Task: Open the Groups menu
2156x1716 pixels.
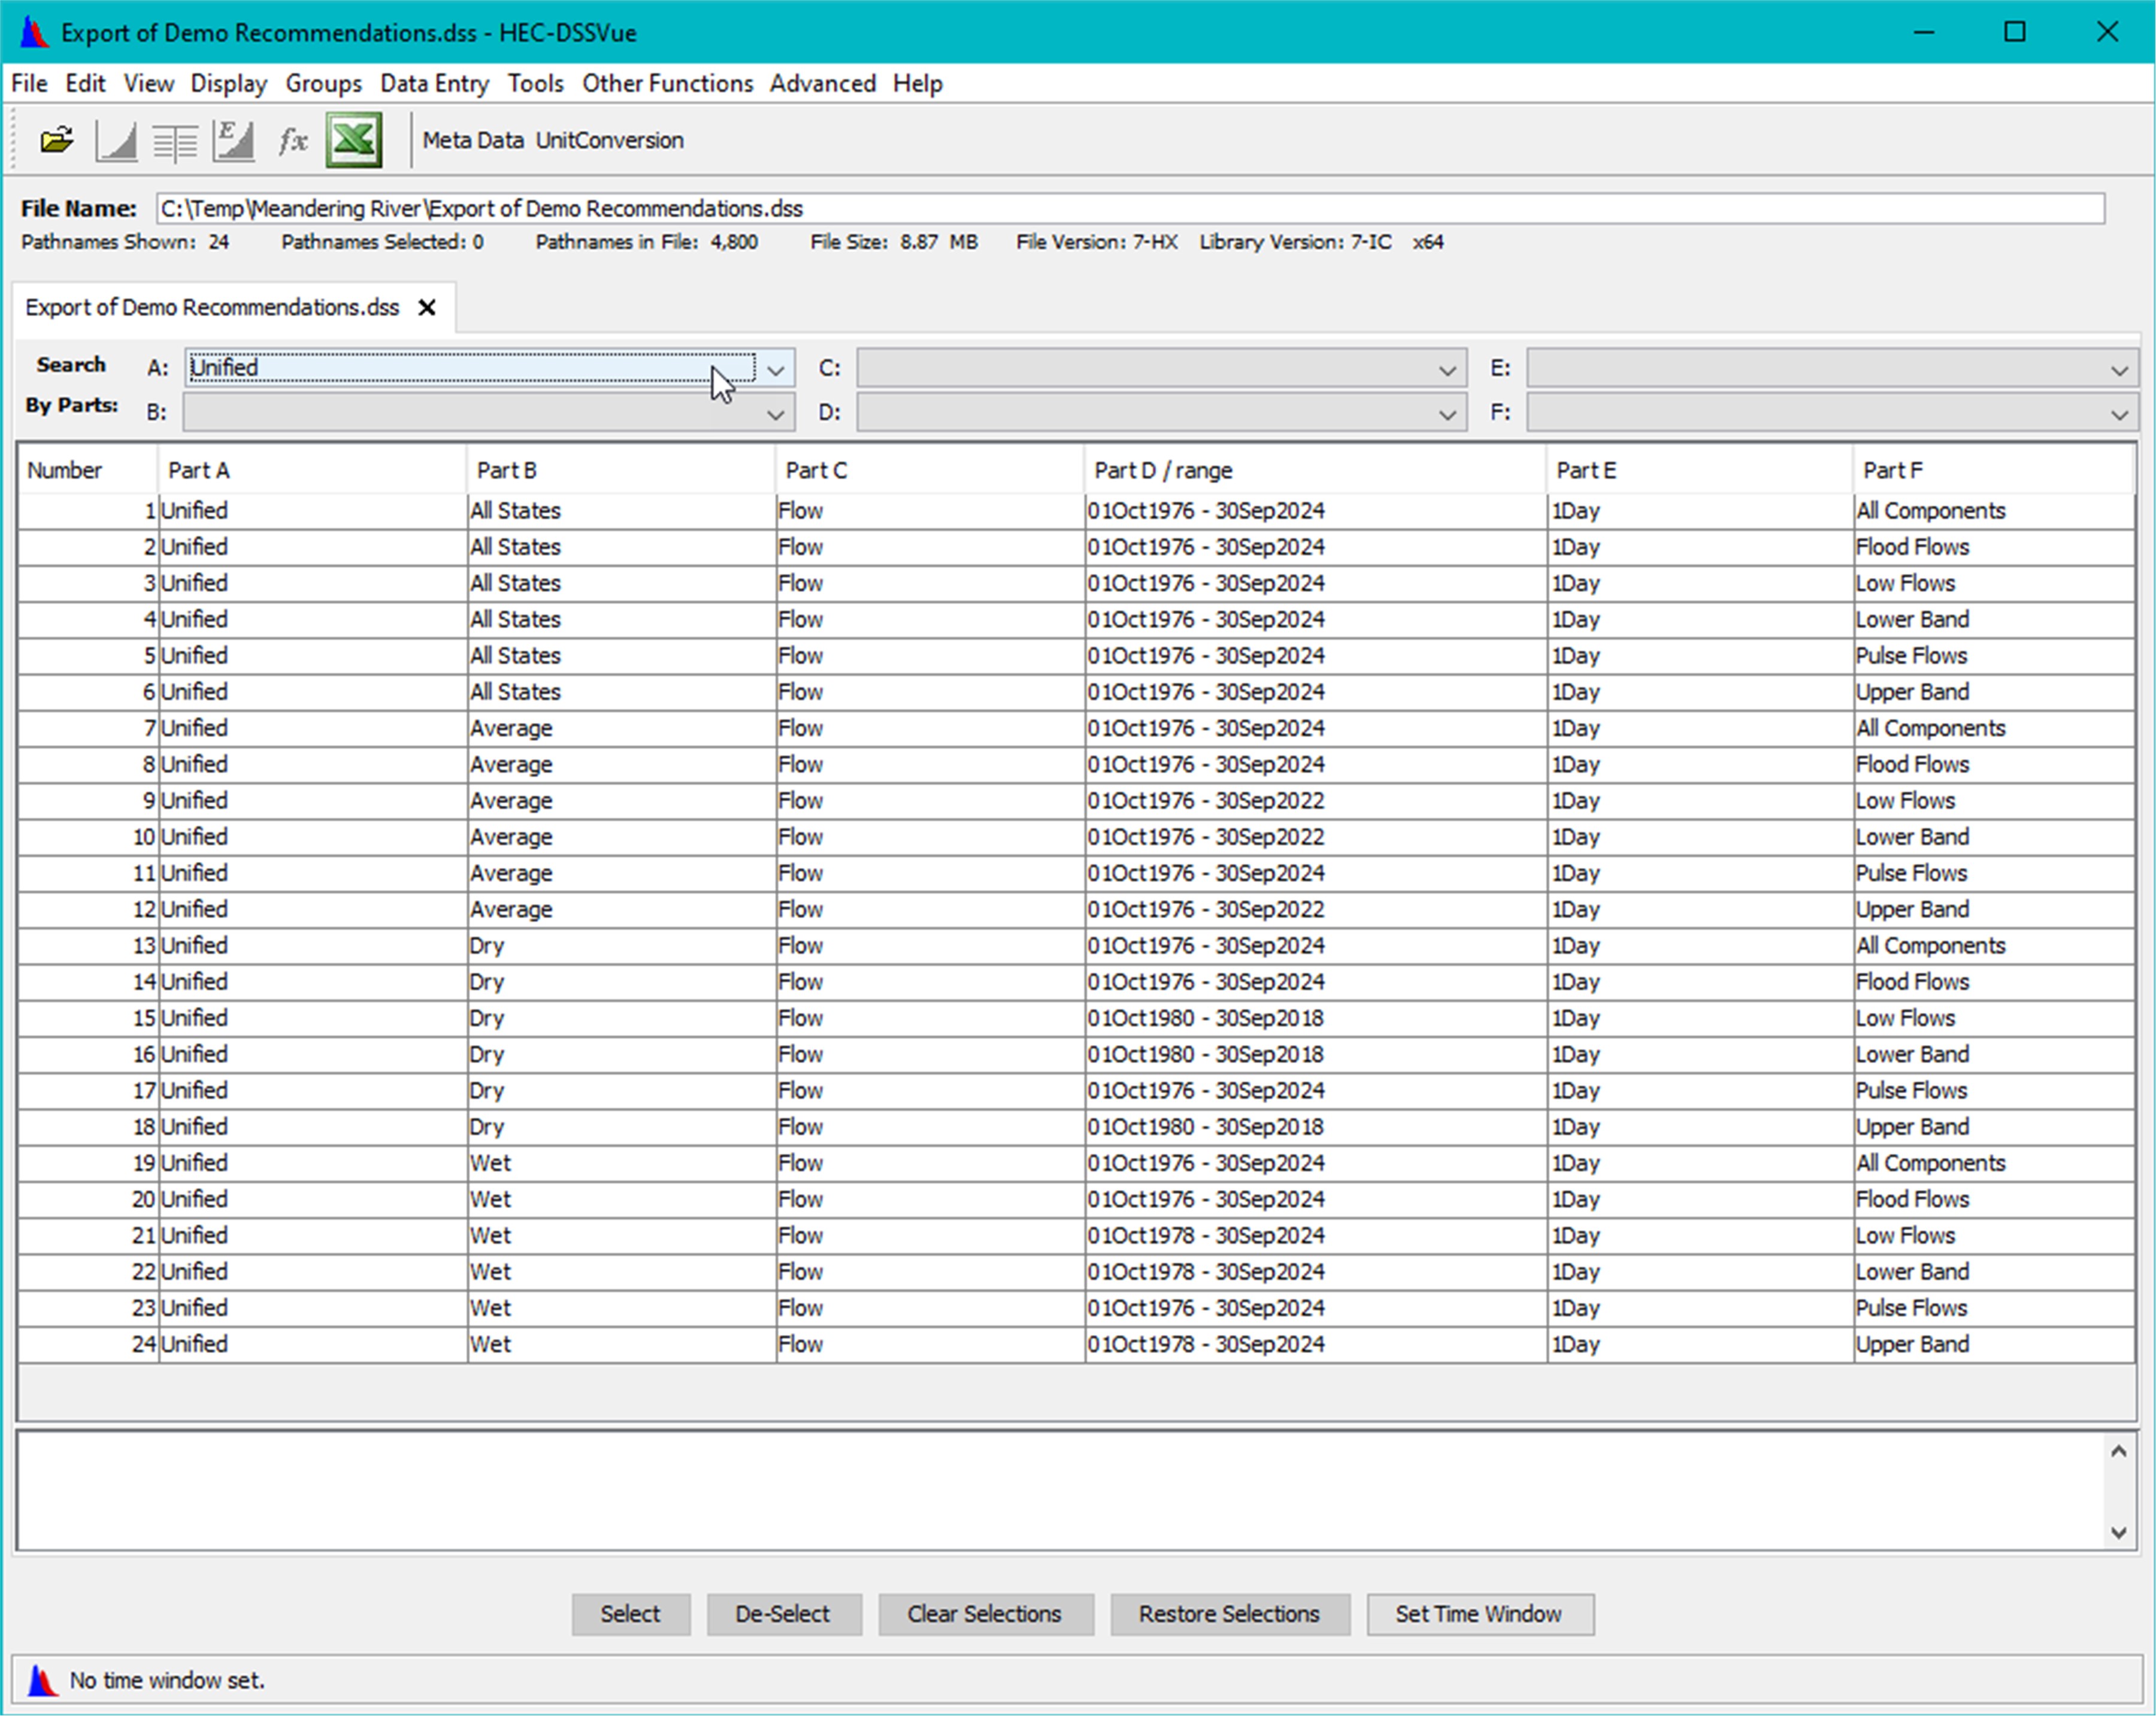Action: click(x=324, y=83)
